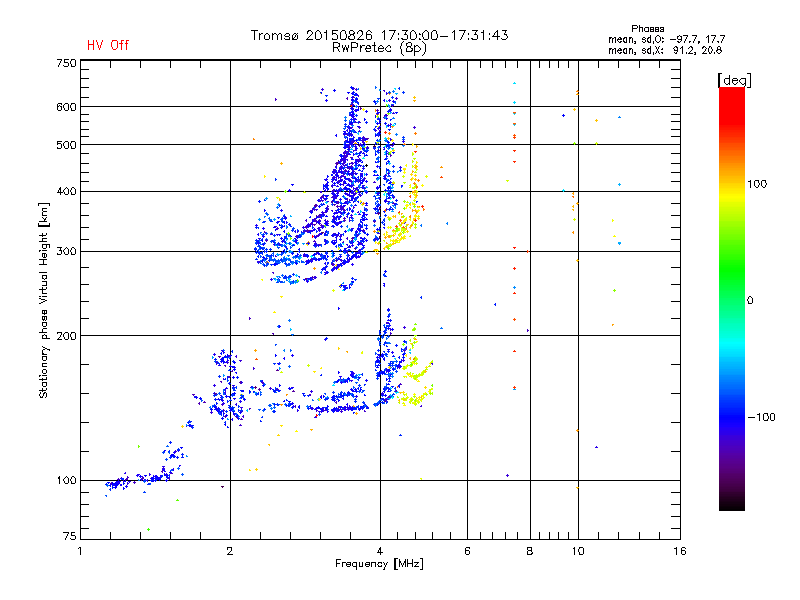The height and width of the screenshot is (600, 800).
Task: Click the x-axis tick label '16'
Action: coord(680,551)
